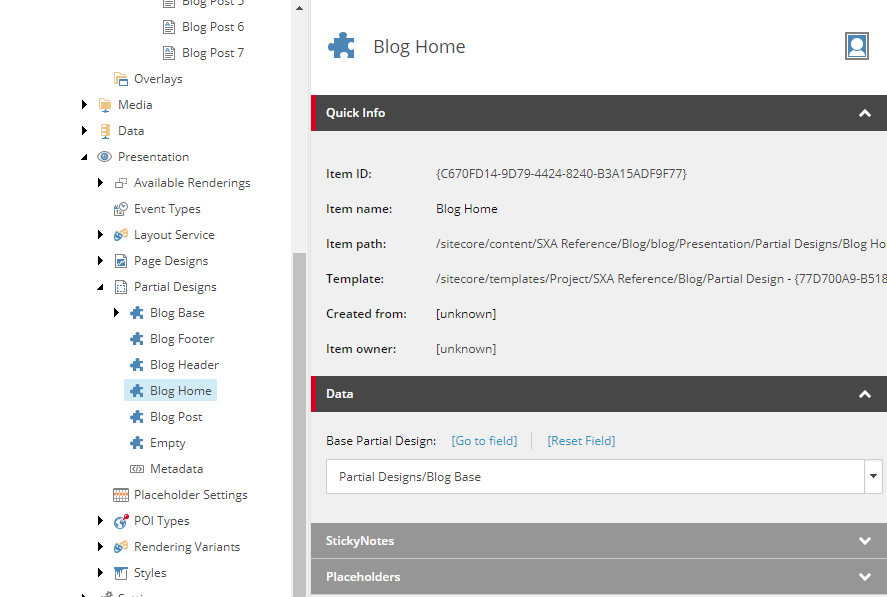Click the Blog Home puzzle icon in tree
887x597 pixels.
tap(136, 391)
